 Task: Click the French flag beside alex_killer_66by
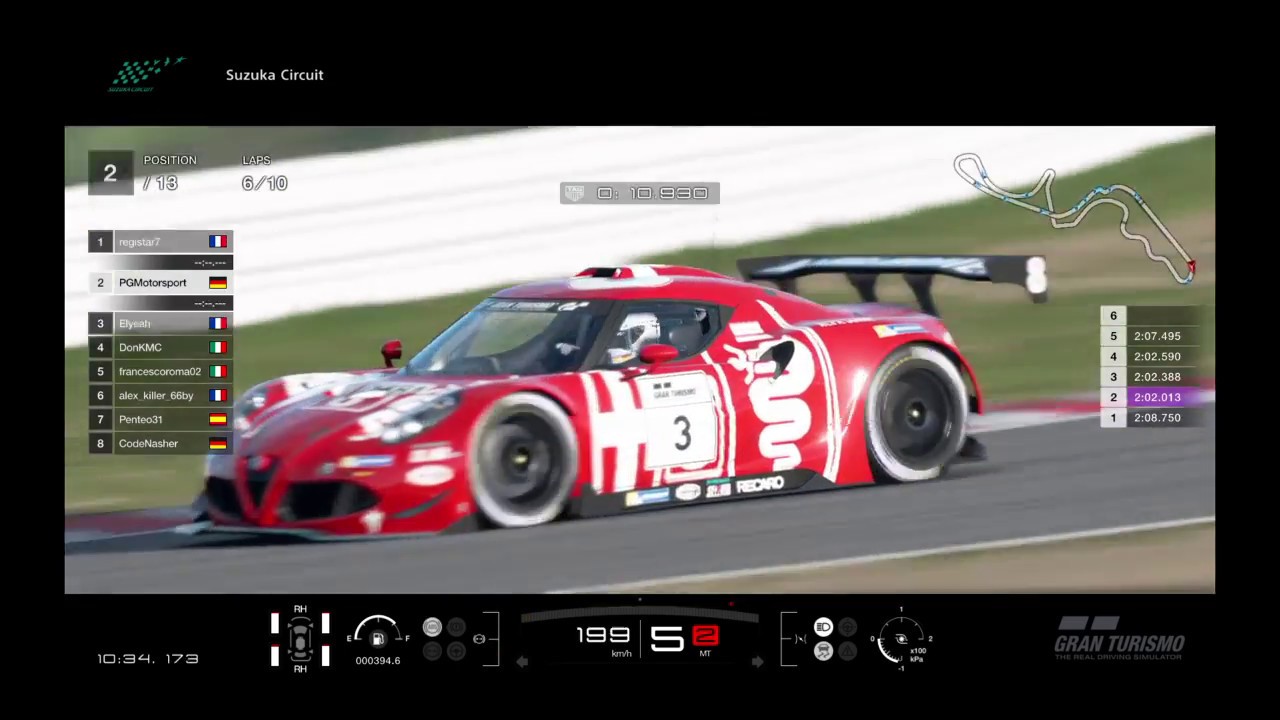pyautogui.click(x=218, y=395)
